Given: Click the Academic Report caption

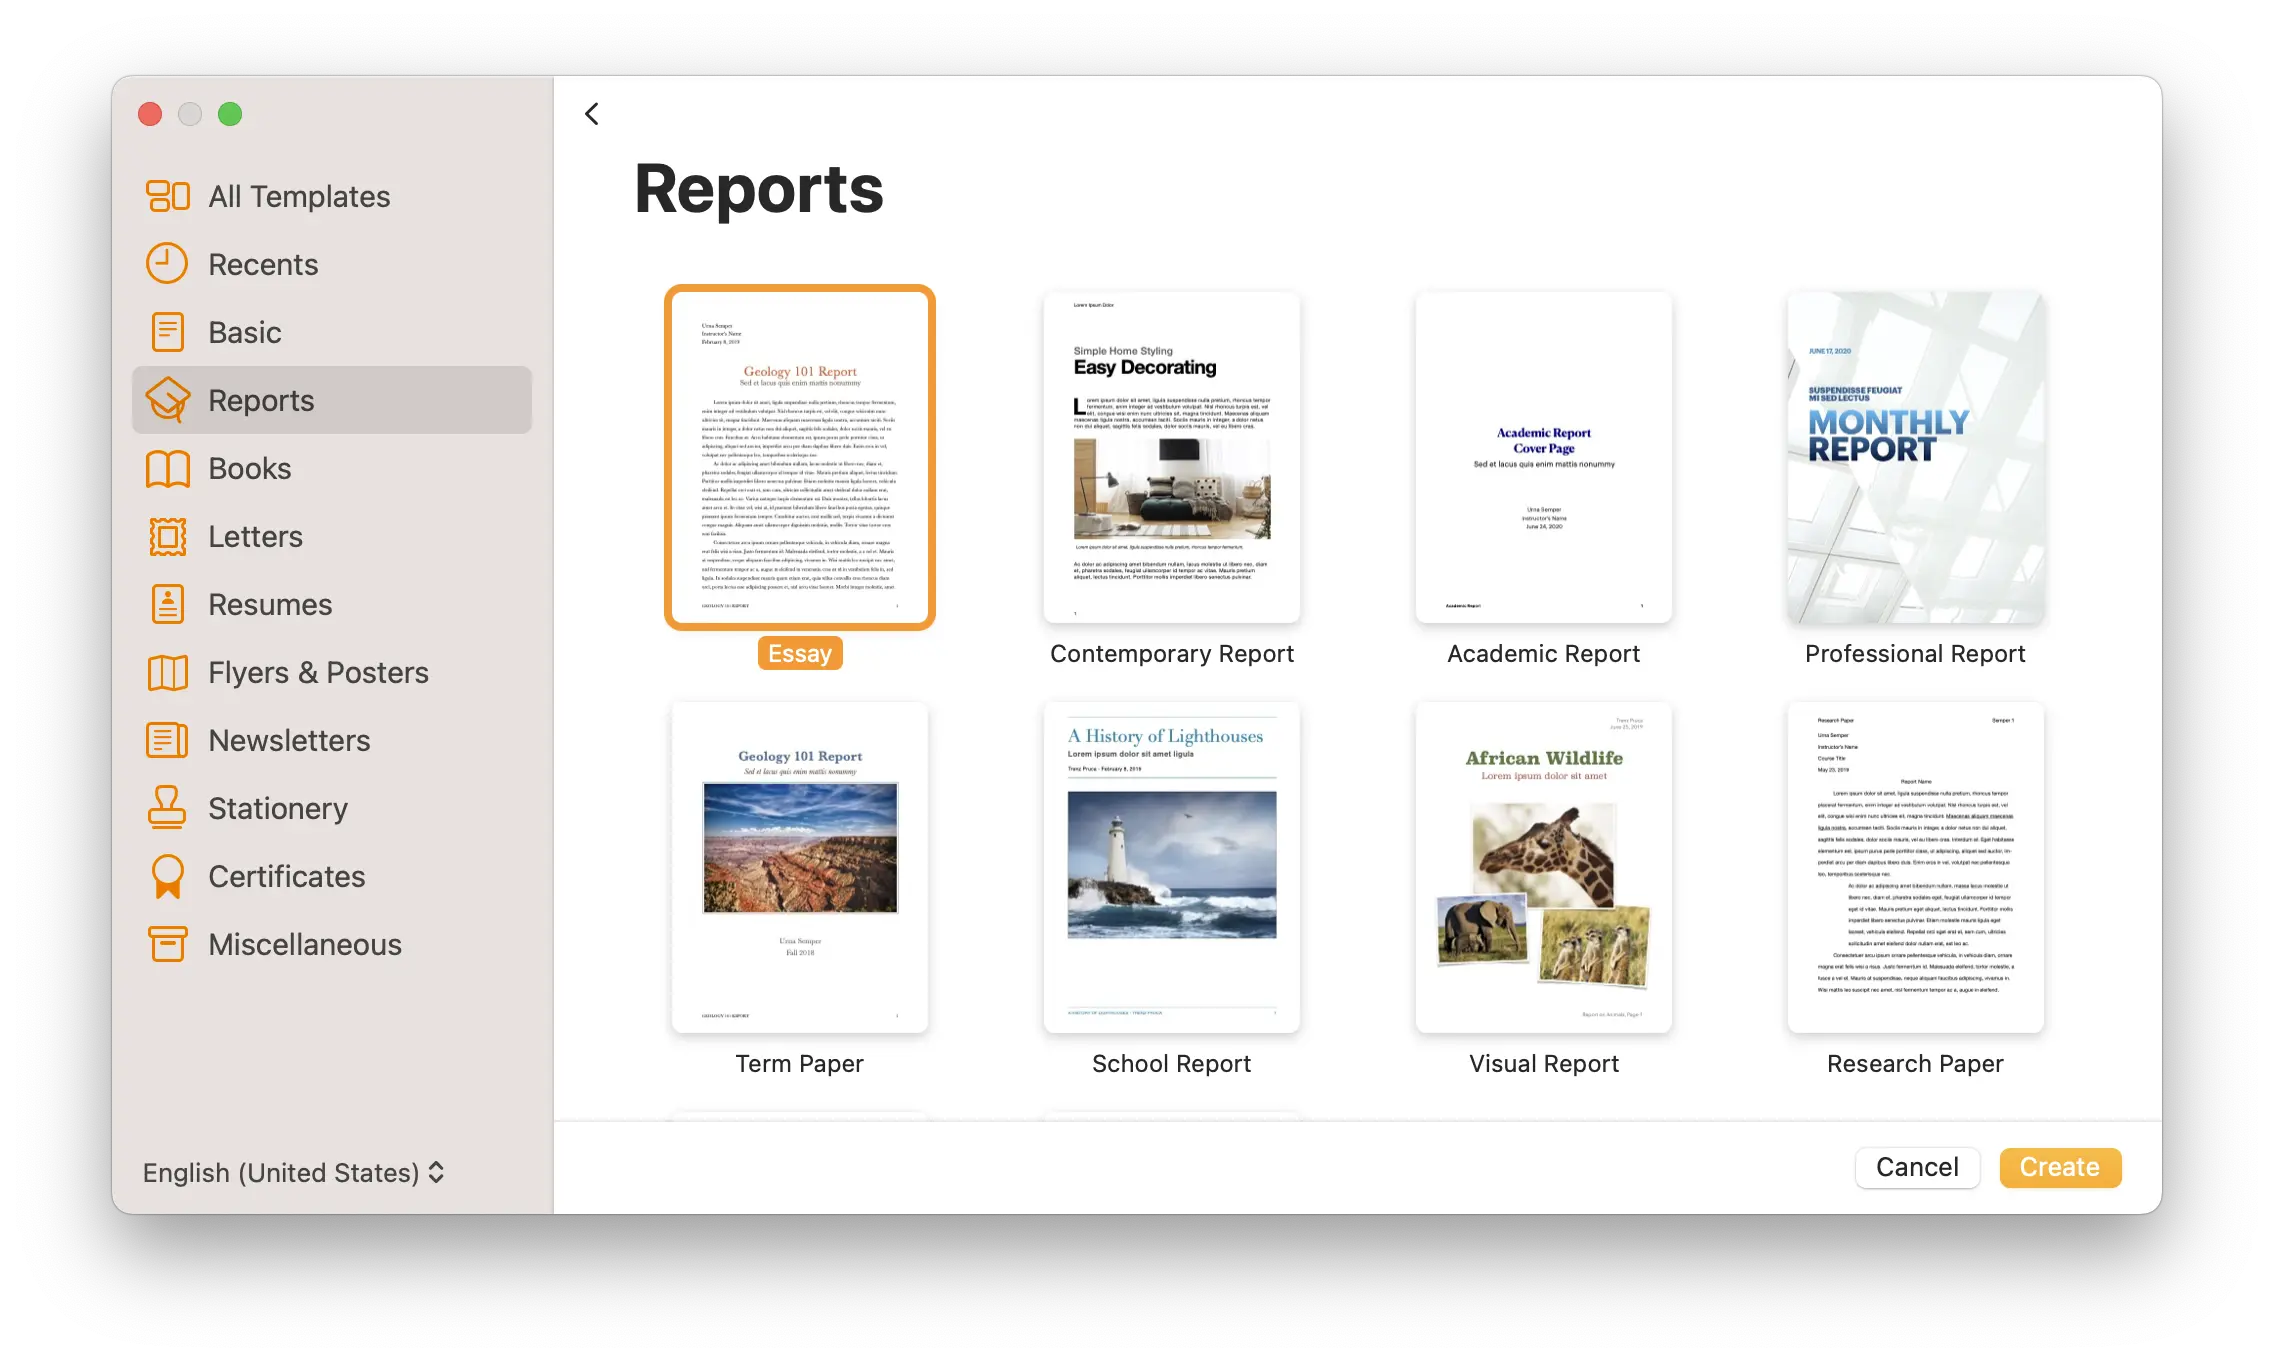Looking at the screenshot, I should click(x=1544, y=653).
